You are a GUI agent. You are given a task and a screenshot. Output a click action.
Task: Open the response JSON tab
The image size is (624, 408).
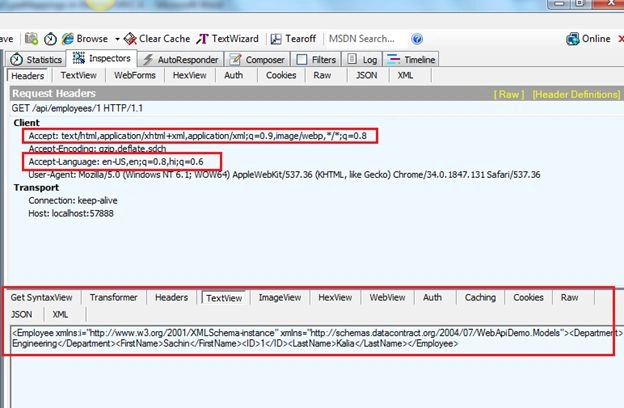[21, 314]
